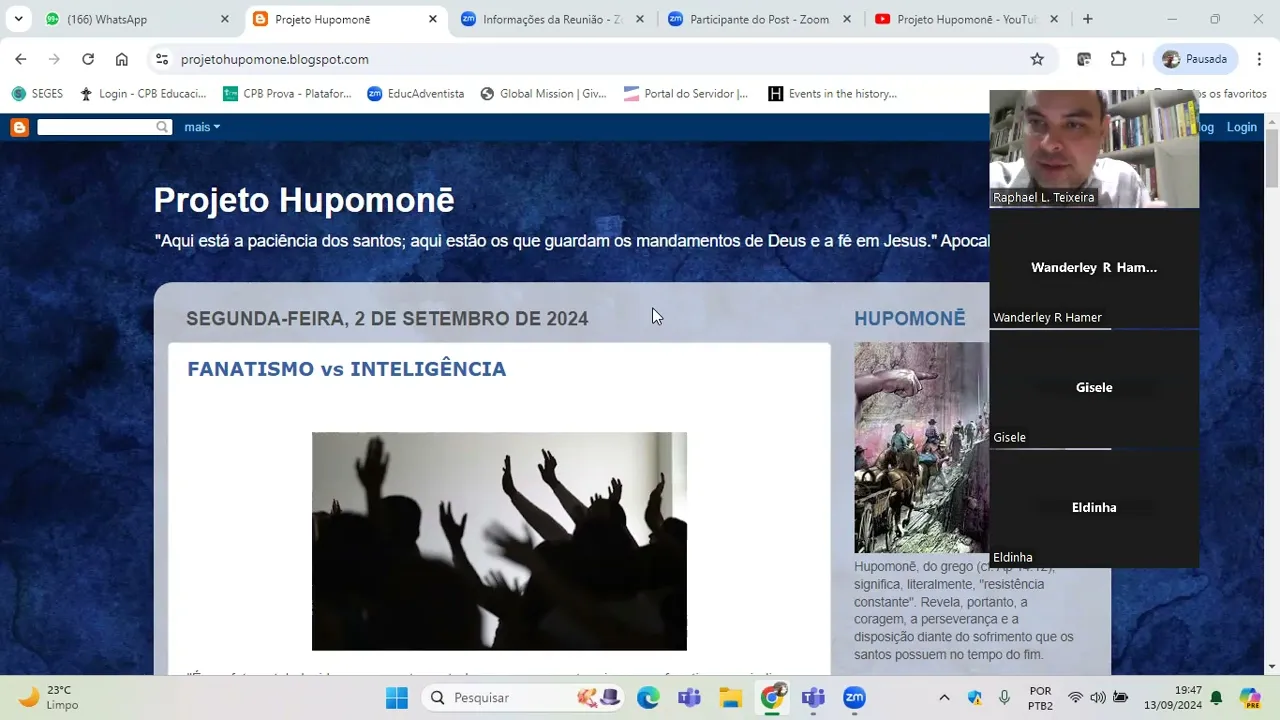Viewport: 1280px width, 720px height.
Task: Switch to the WhatsApp tab
Action: 137,19
